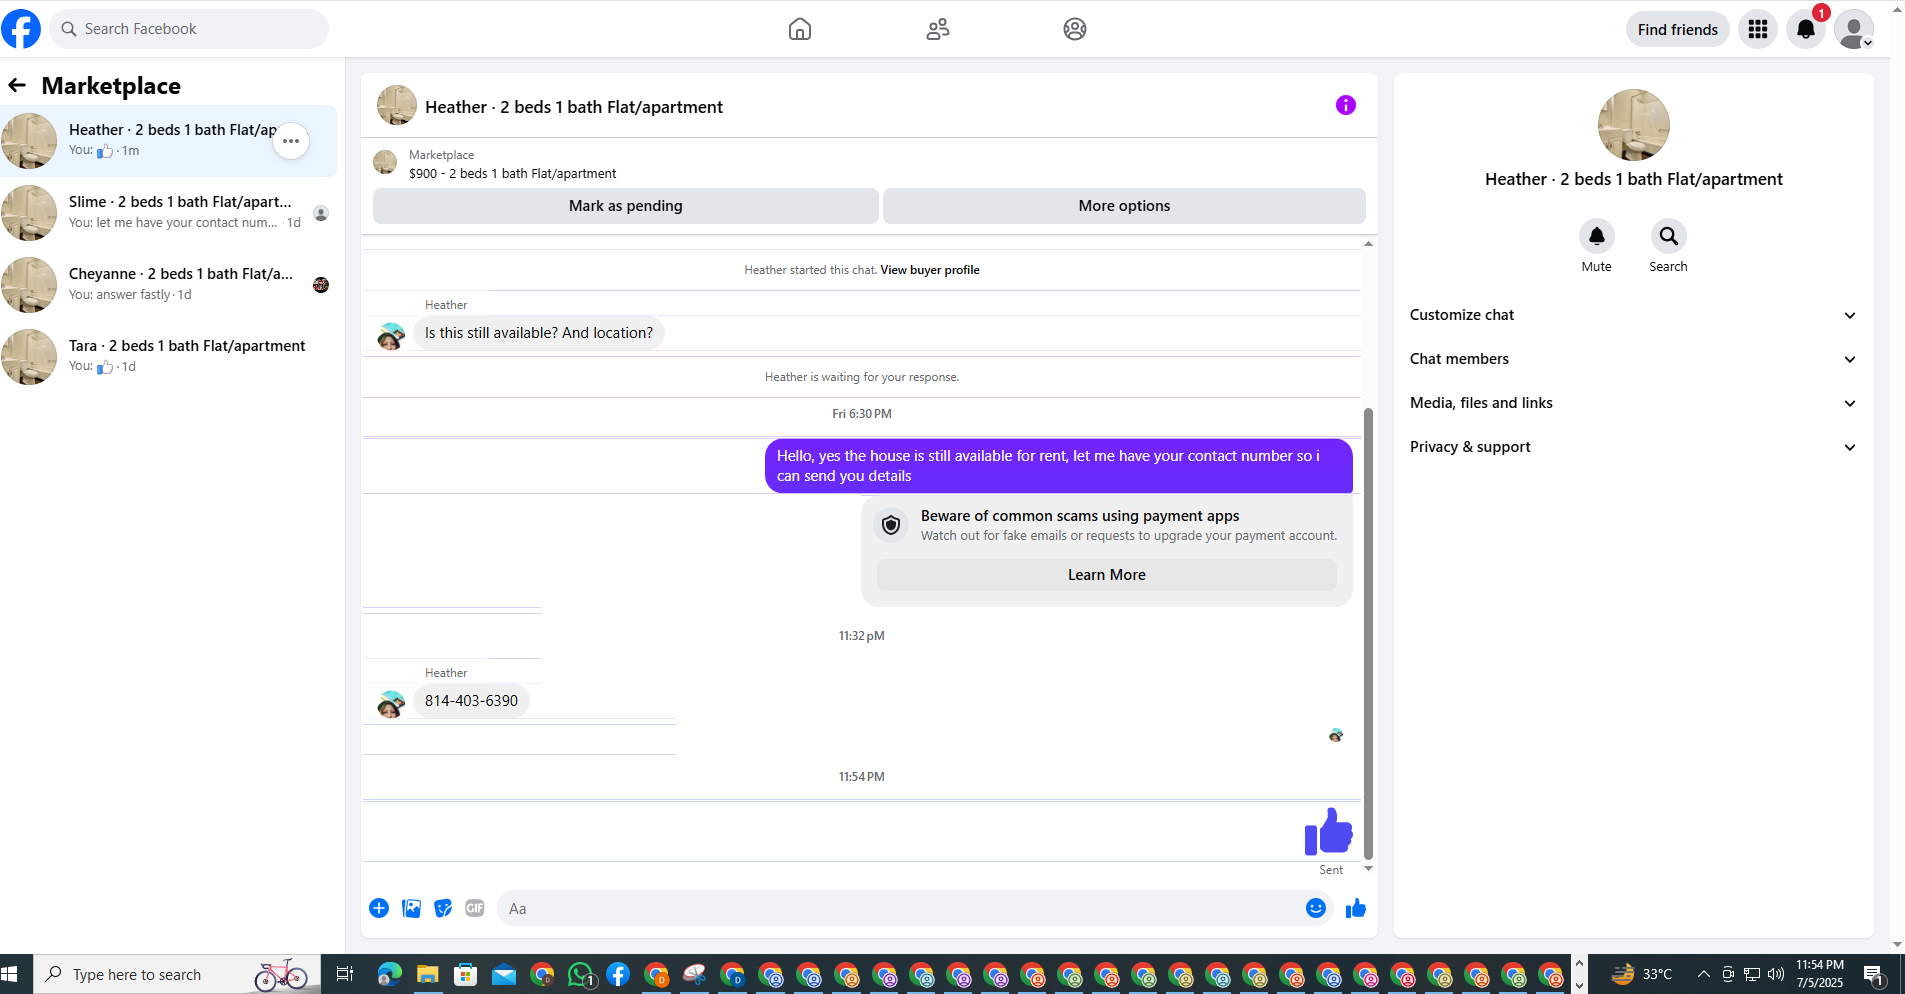Select the 814-403-6390 message
Viewport: 1905px width, 994px height.
[471, 701]
